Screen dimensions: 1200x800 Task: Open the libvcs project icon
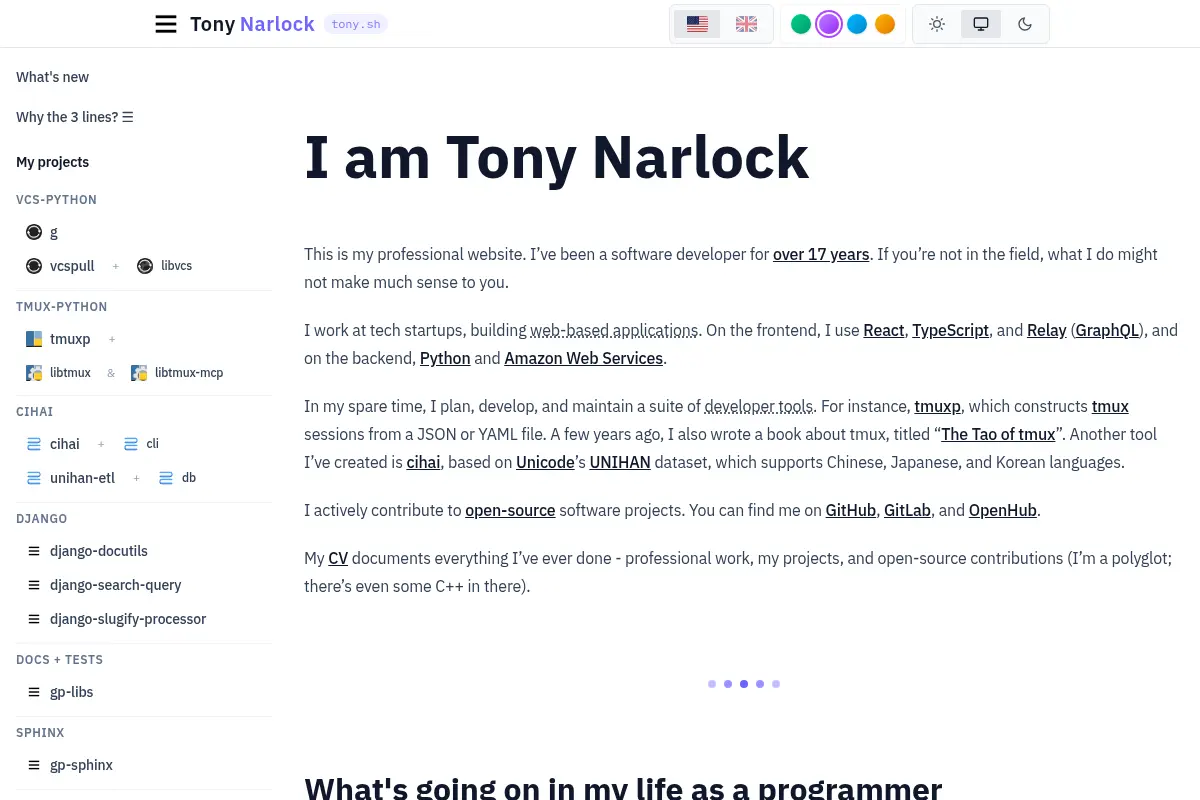(145, 266)
